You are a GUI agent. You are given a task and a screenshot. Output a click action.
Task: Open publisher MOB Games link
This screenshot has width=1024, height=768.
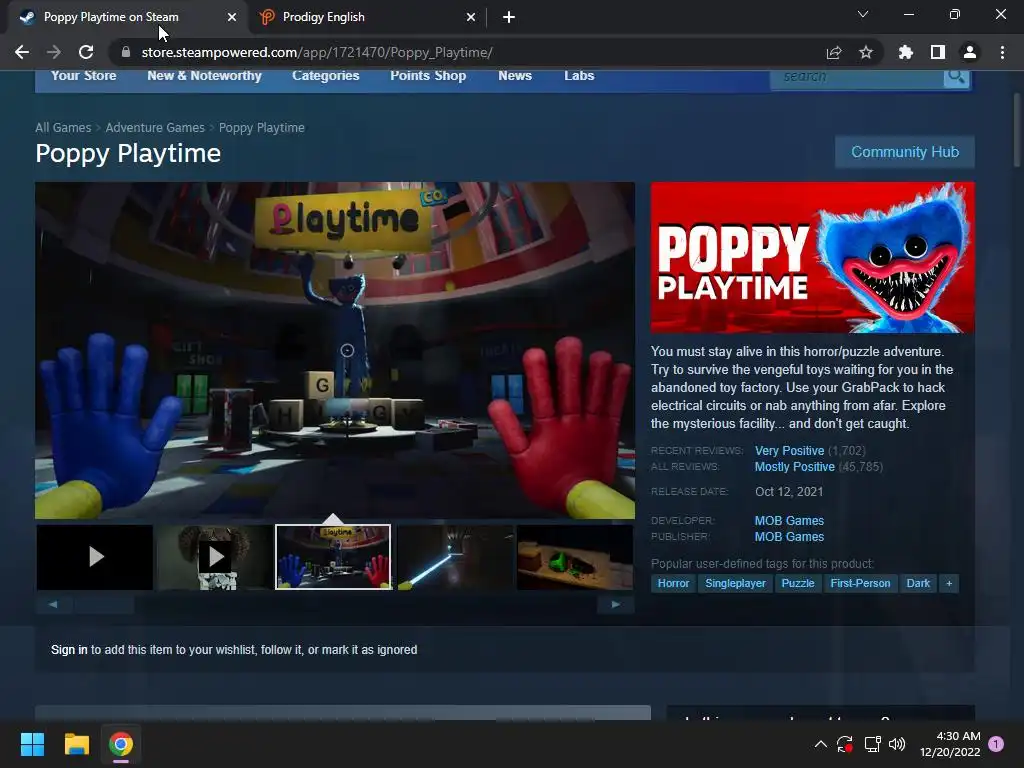(789, 537)
